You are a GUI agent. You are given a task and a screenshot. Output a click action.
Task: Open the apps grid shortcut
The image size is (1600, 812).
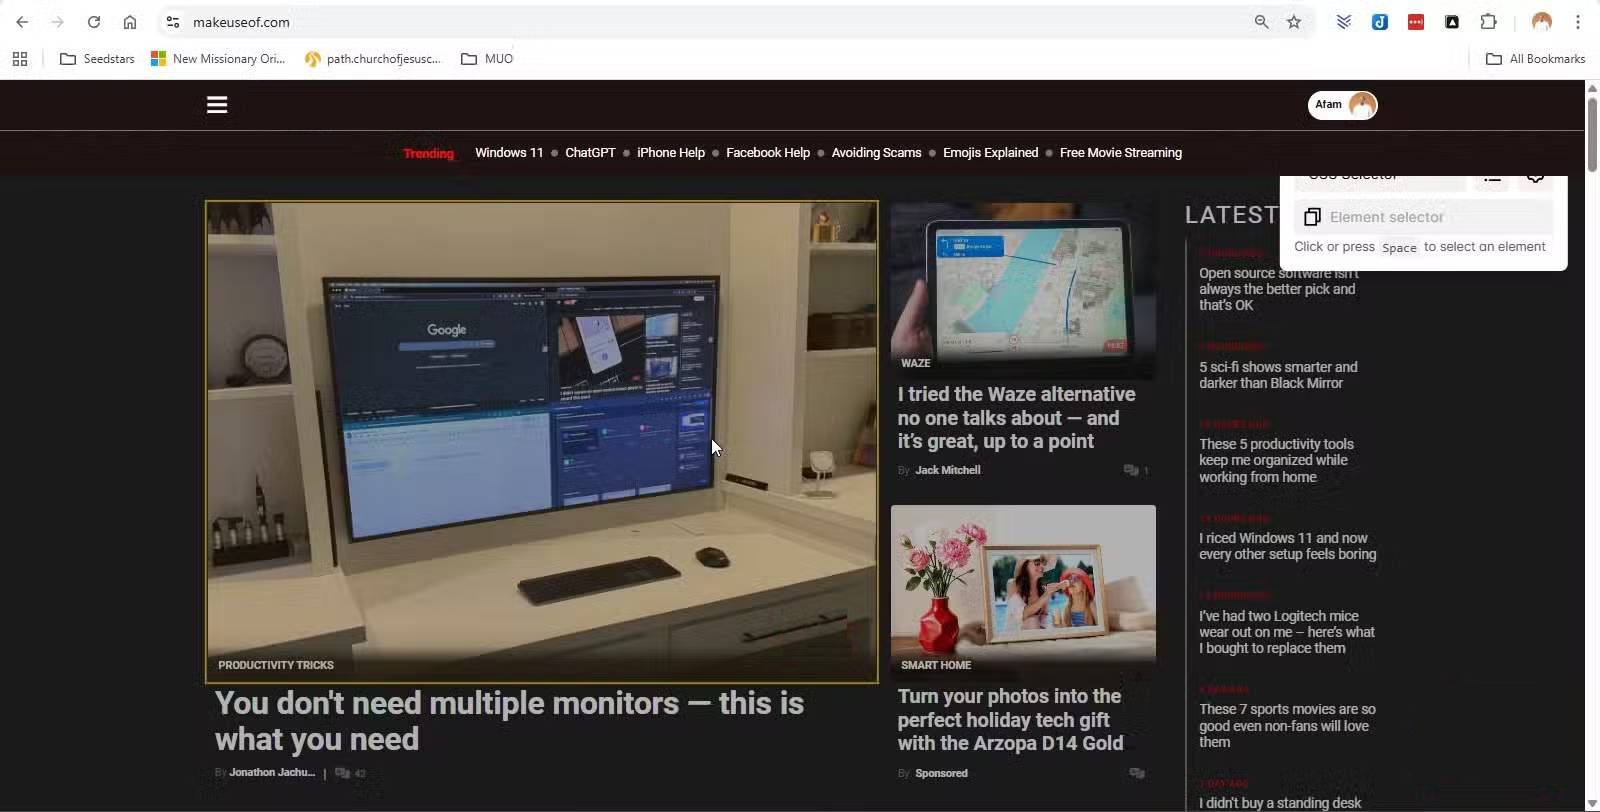20,59
